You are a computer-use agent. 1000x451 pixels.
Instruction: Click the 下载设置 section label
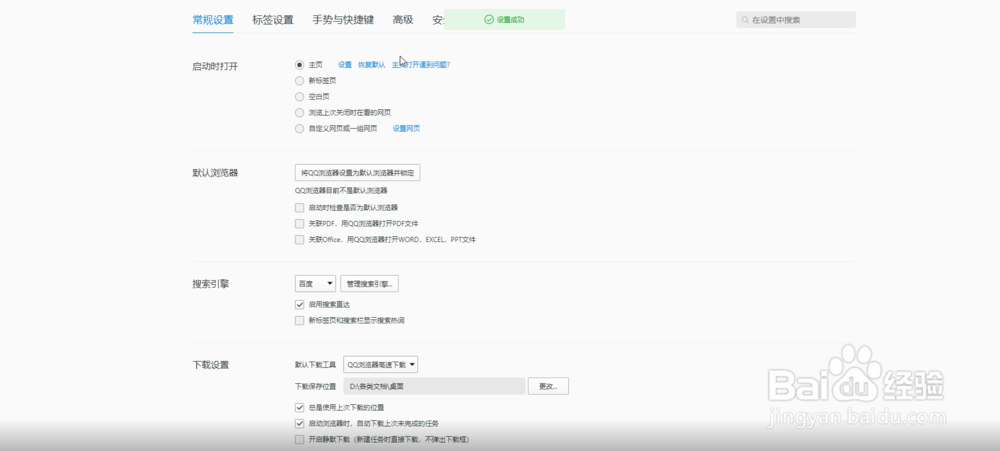[210, 365]
